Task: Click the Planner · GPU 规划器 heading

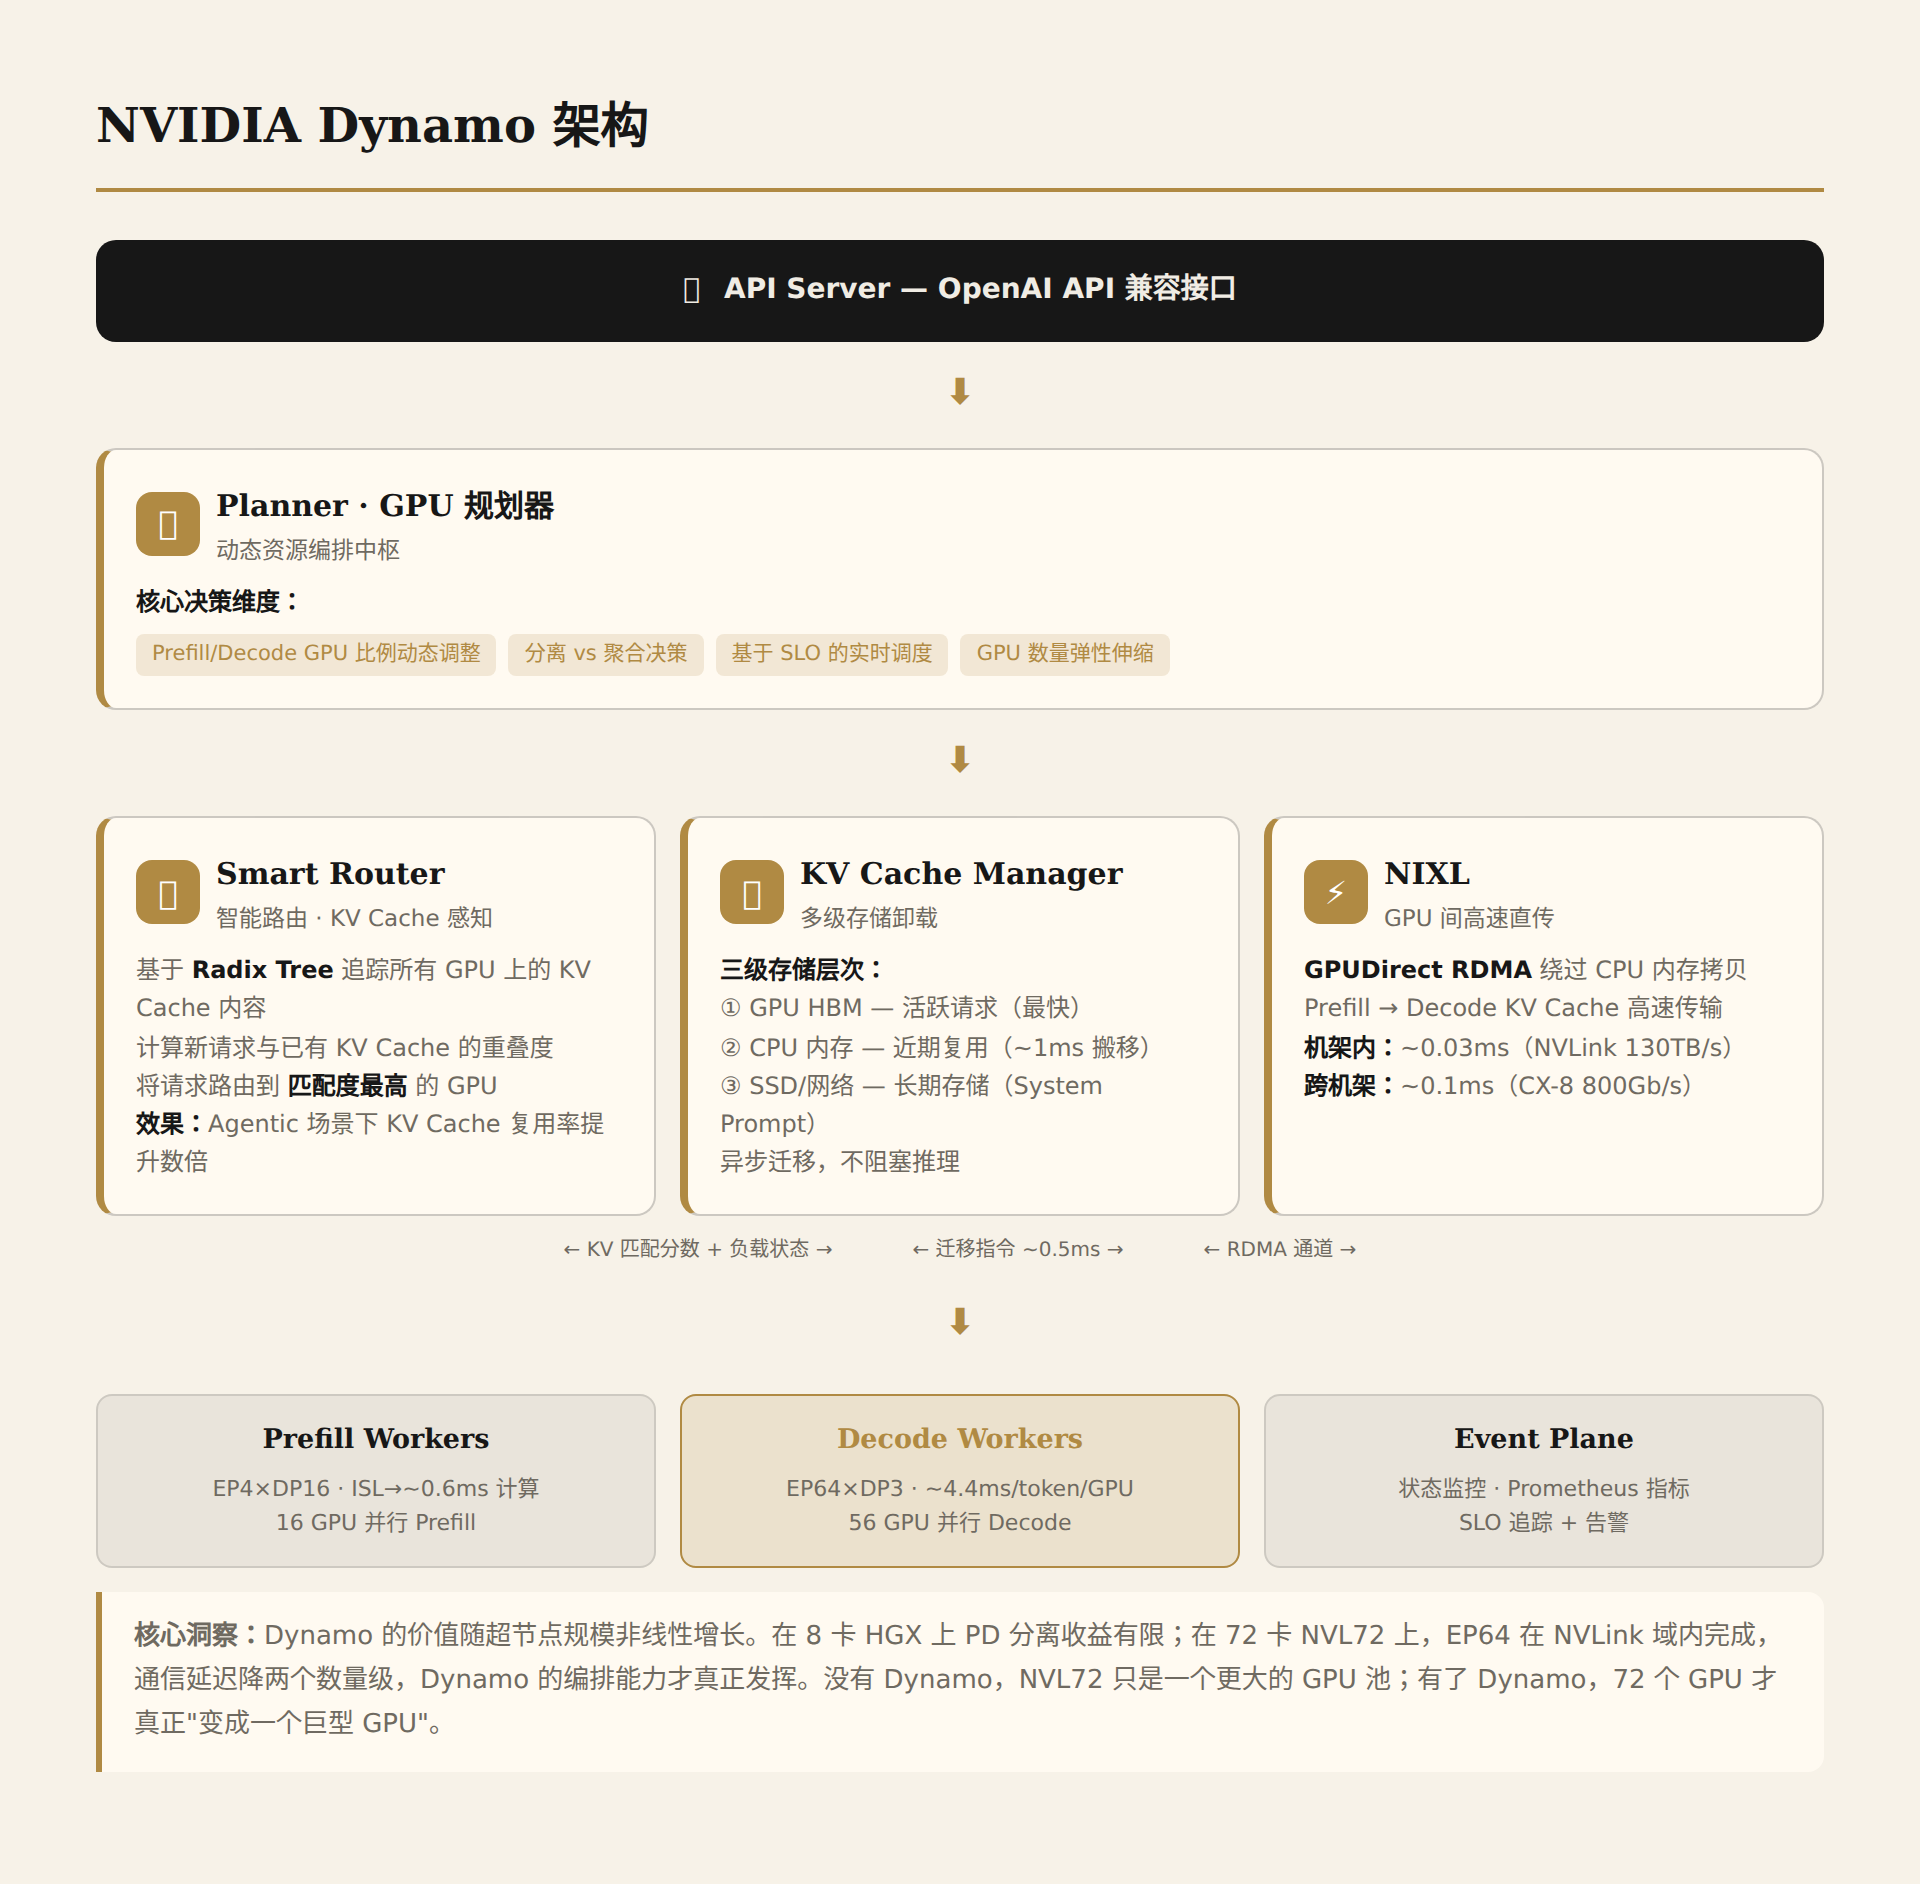Action: [x=385, y=506]
